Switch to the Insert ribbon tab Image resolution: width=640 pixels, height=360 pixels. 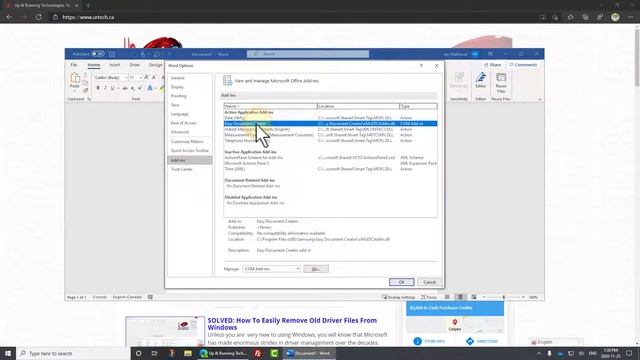pos(115,65)
